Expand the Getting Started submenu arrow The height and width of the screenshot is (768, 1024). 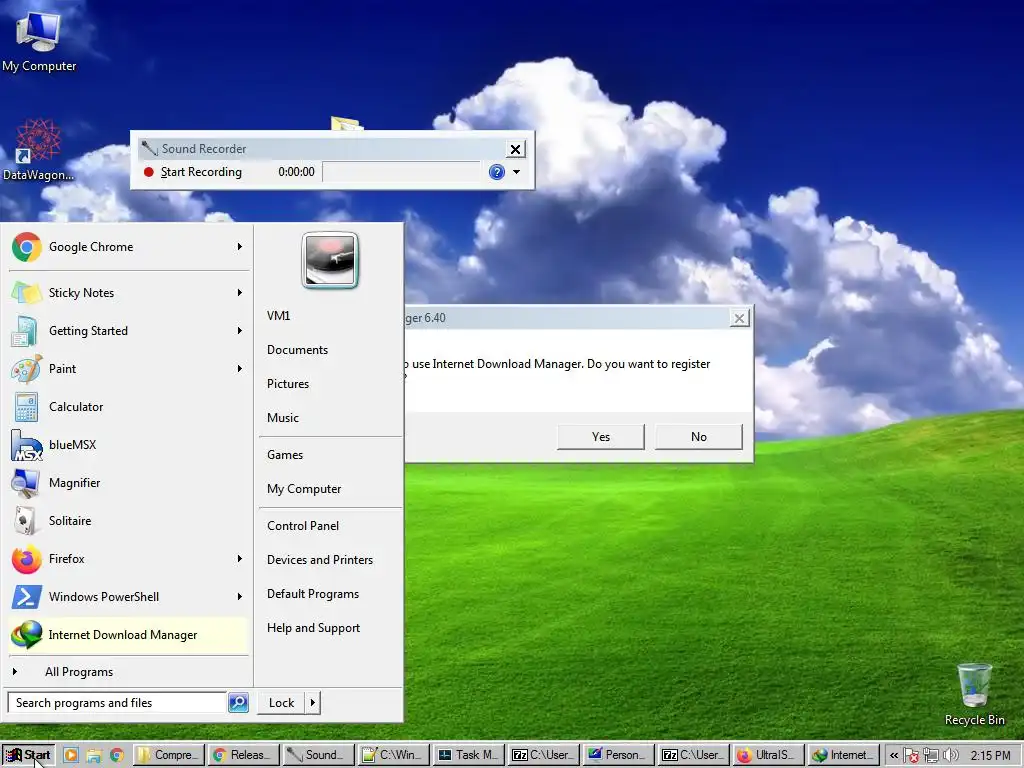click(240, 330)
